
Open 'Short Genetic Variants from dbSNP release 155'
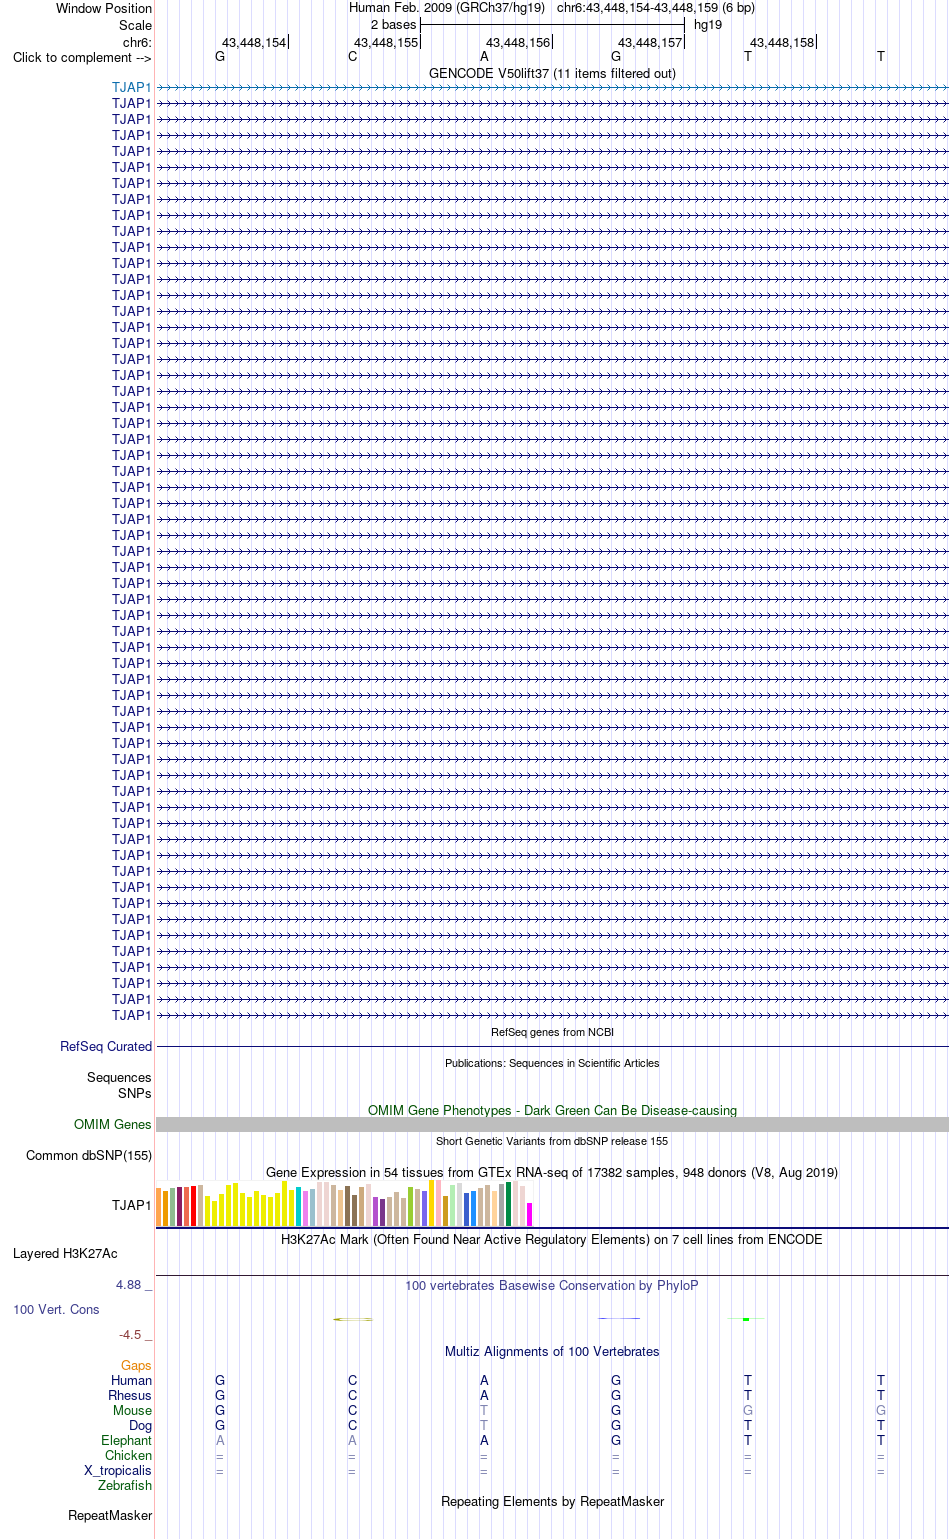pos(552,1141)
